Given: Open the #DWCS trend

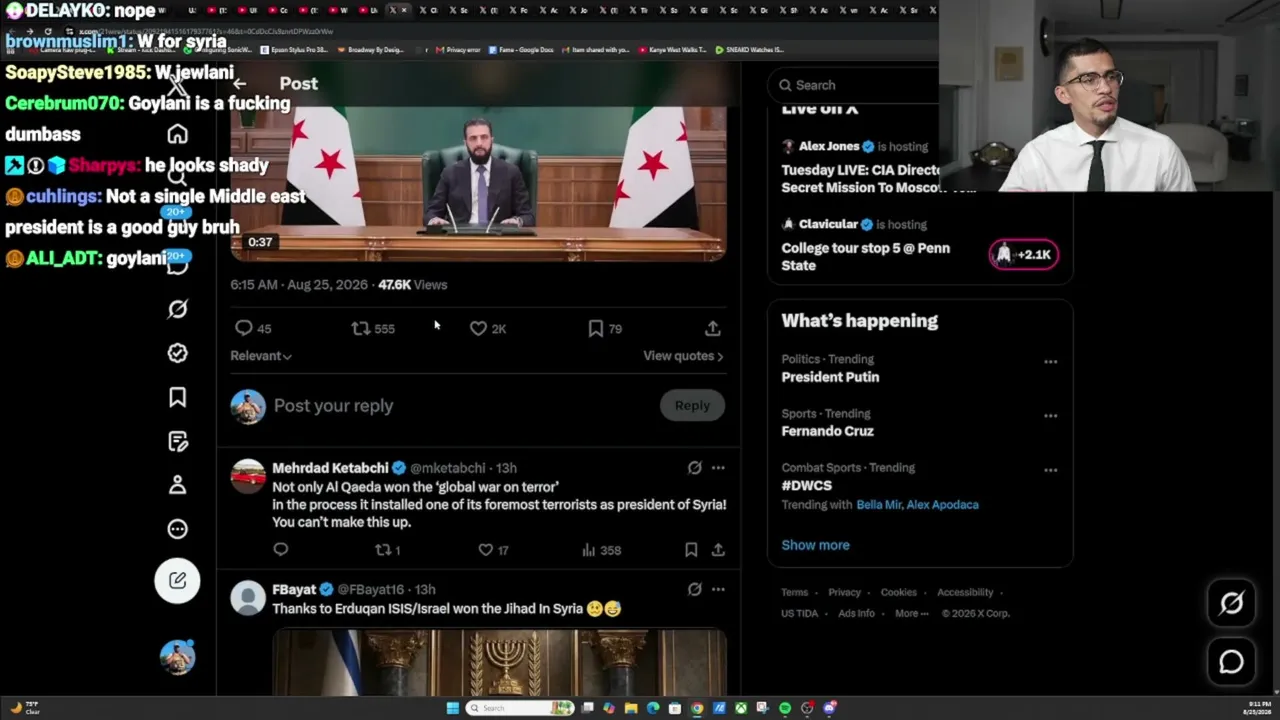Looking at the screenshot, I should (806, 485).
